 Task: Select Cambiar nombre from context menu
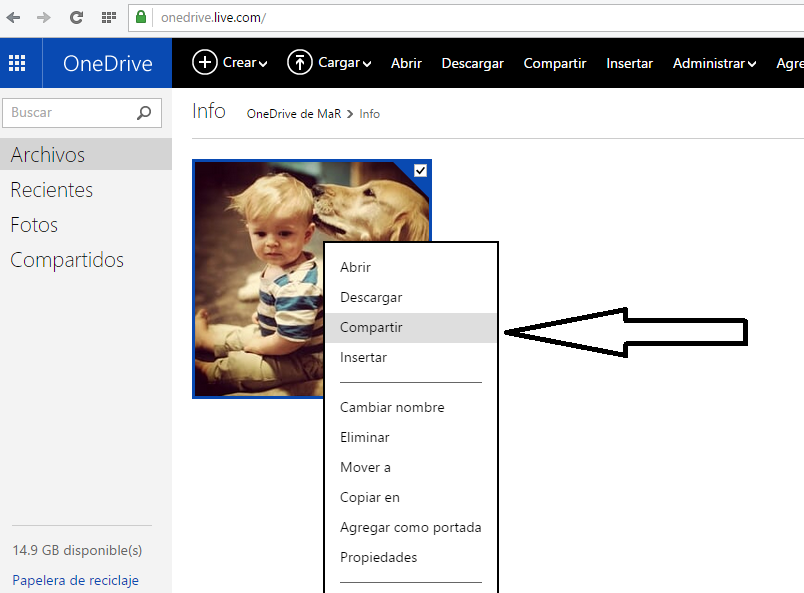392,407
